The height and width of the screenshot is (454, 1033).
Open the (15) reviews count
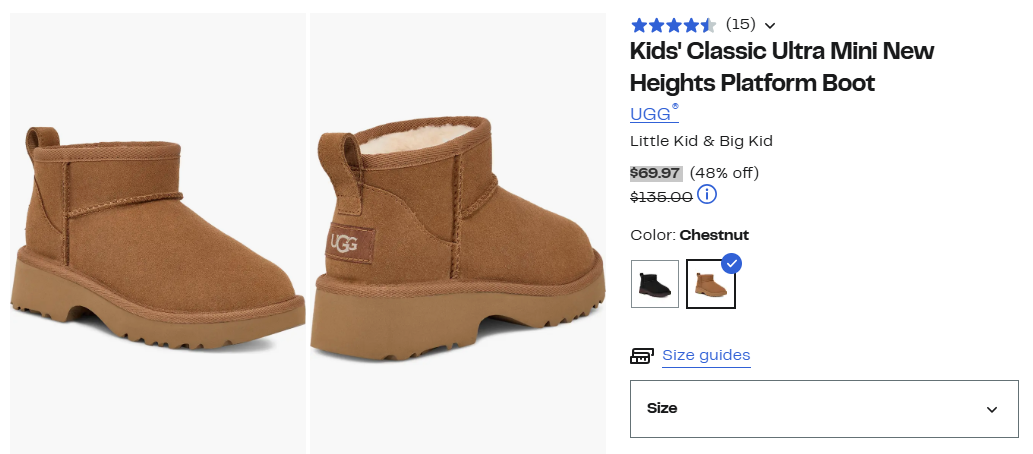tap(740, 24)
